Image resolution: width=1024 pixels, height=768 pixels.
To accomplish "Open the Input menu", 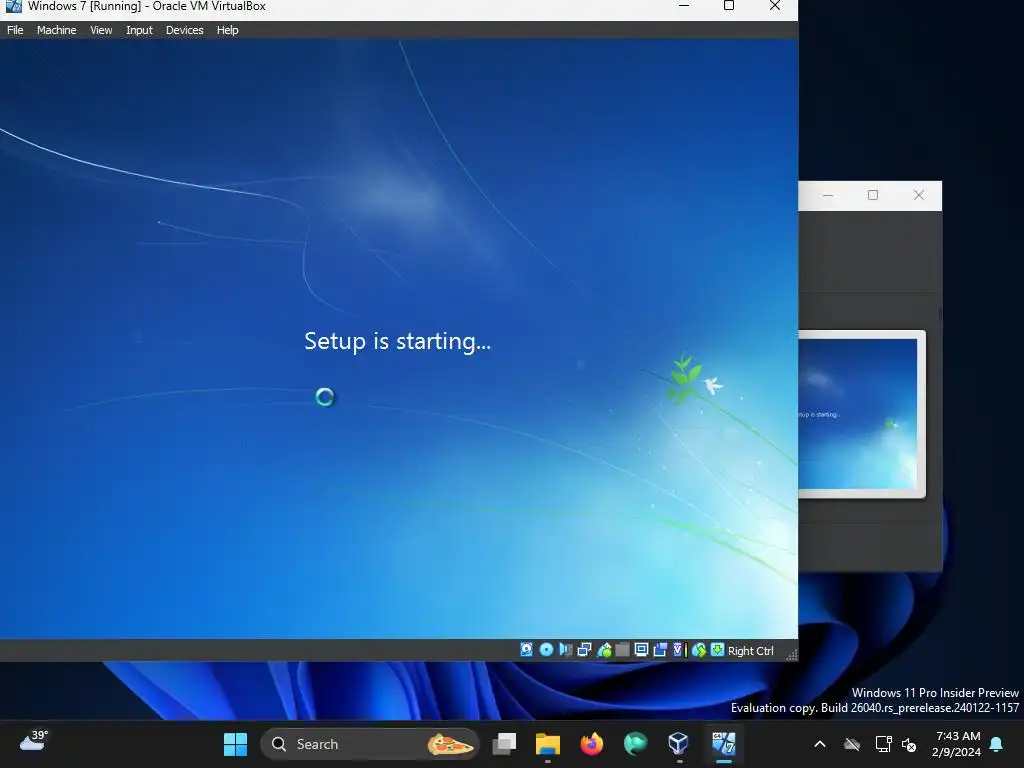I will (x=139, y=30).
